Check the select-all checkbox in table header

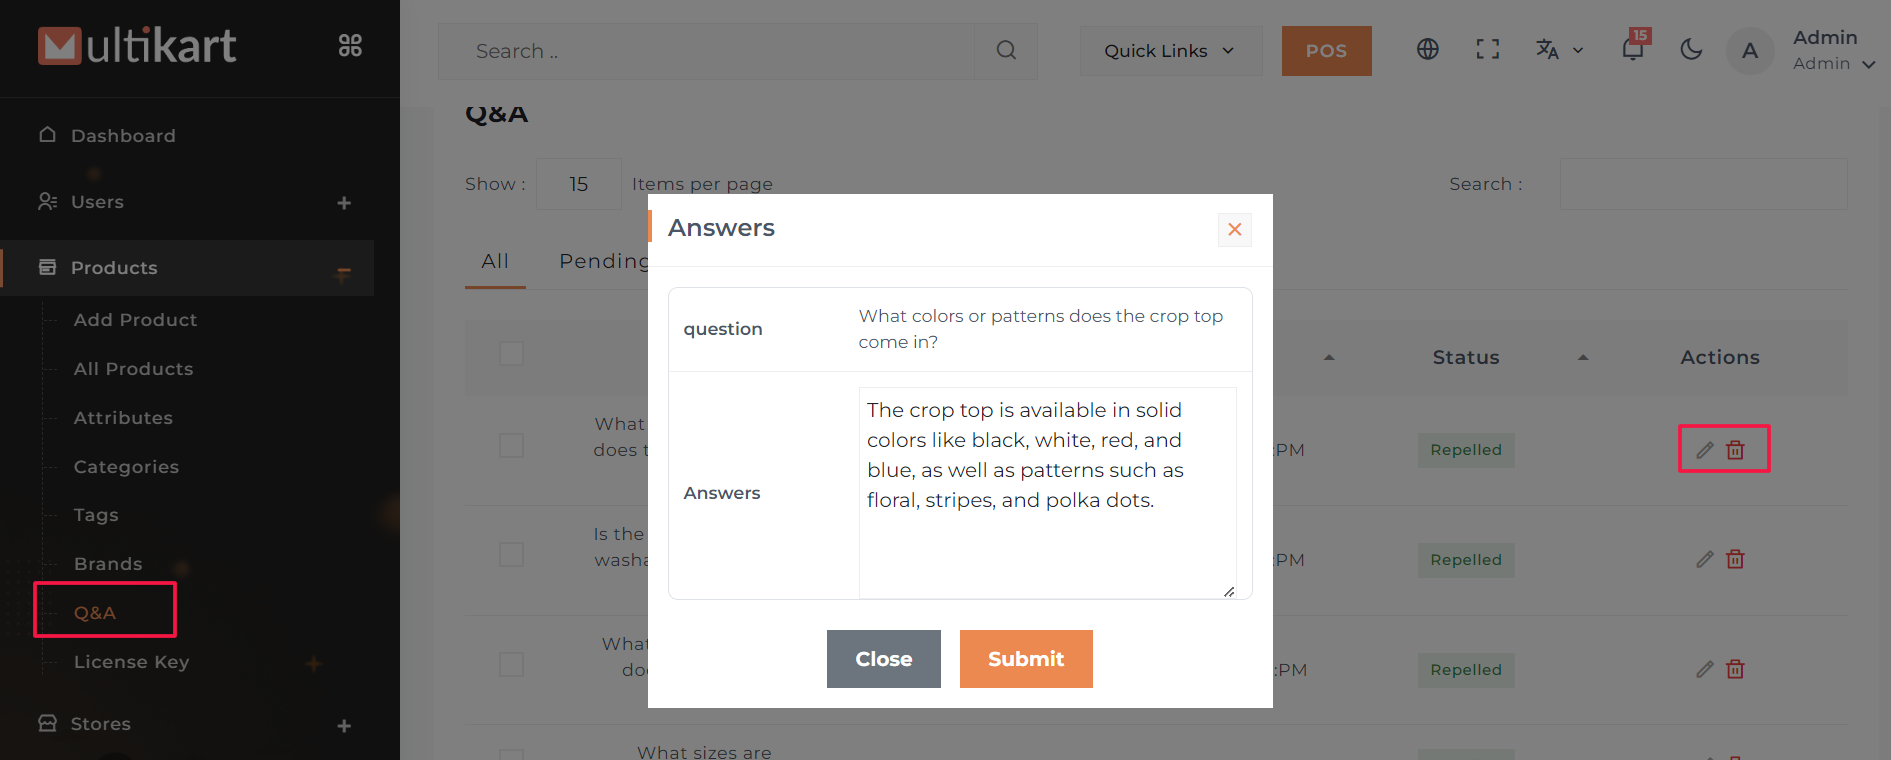[x=511, y=354]
